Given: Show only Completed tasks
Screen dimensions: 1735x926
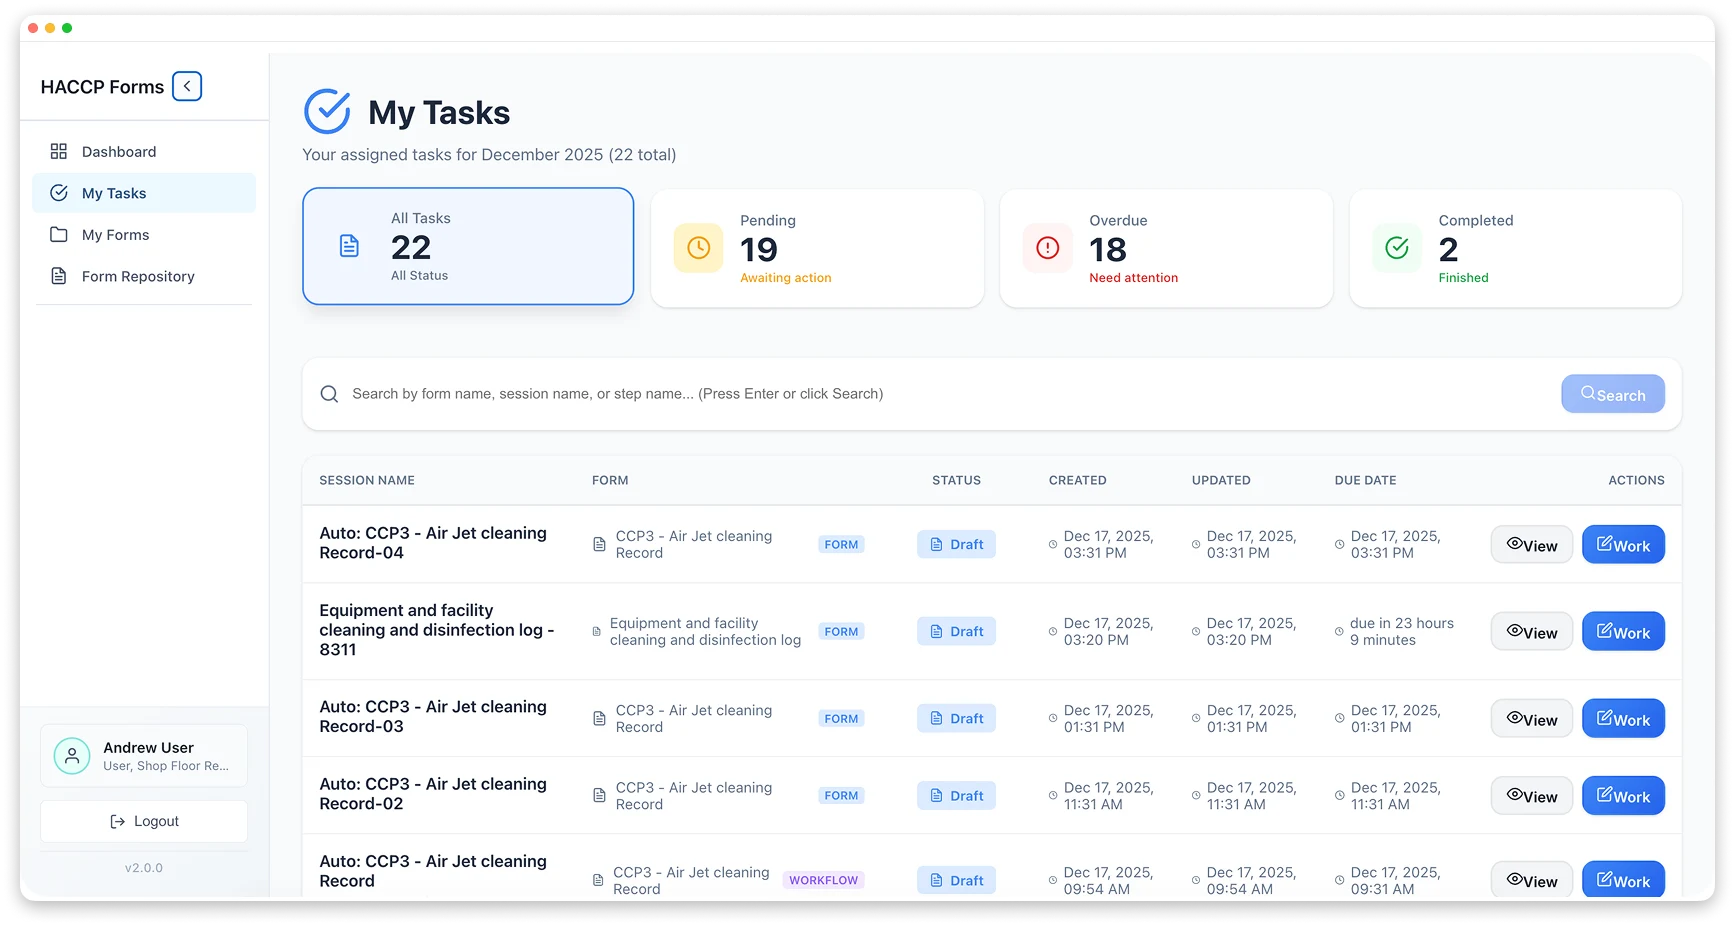Looking at the screenshot, I should click(1515, 247).
